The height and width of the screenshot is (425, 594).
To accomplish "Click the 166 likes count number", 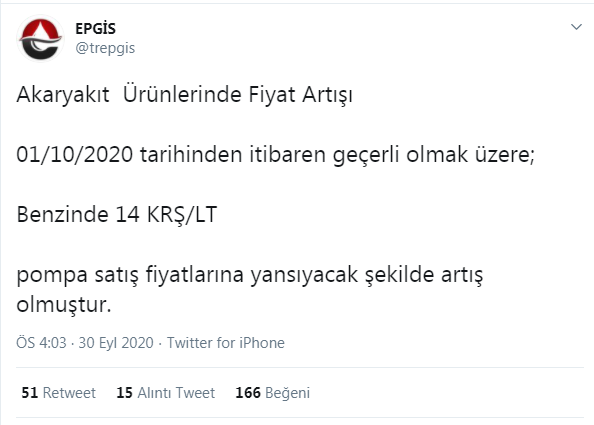I will [248, 393].
